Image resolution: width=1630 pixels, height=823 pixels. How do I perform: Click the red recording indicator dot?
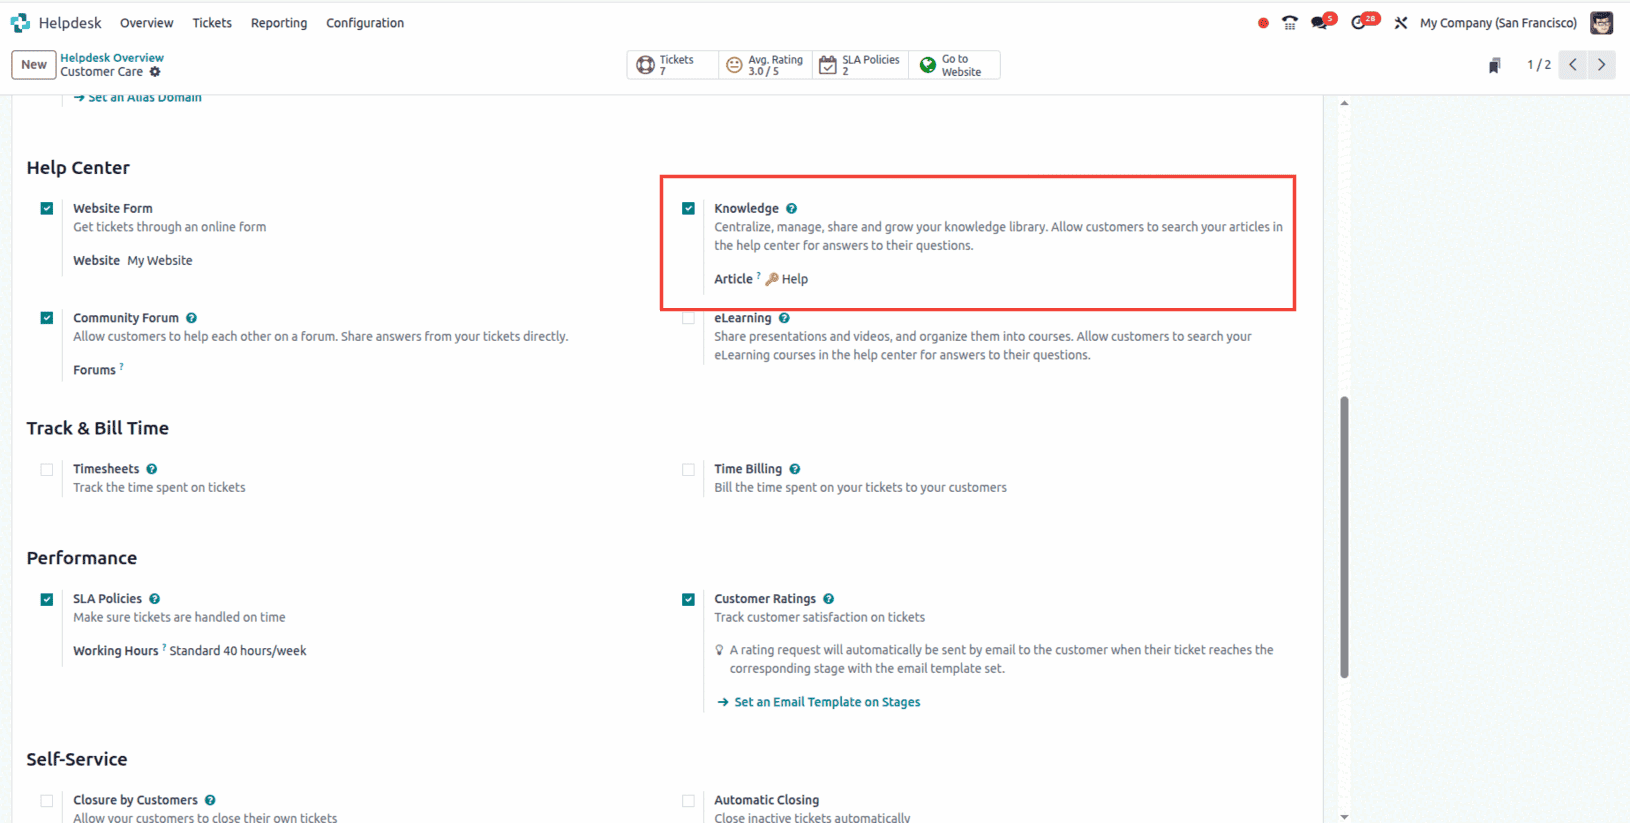click(1263, 23)
